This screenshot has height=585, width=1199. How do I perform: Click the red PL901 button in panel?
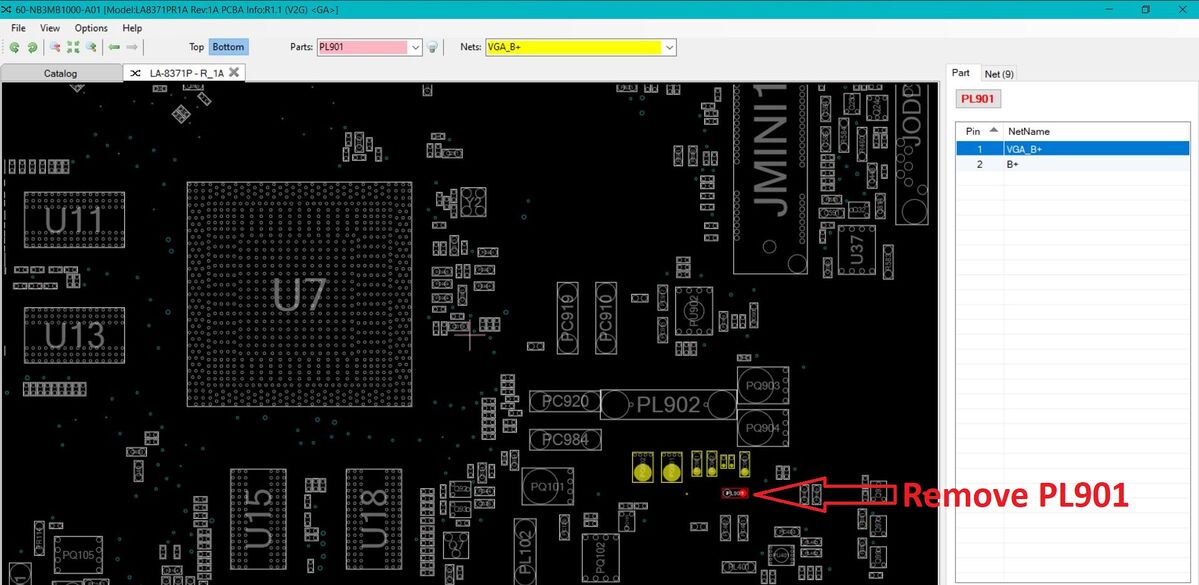978,99
